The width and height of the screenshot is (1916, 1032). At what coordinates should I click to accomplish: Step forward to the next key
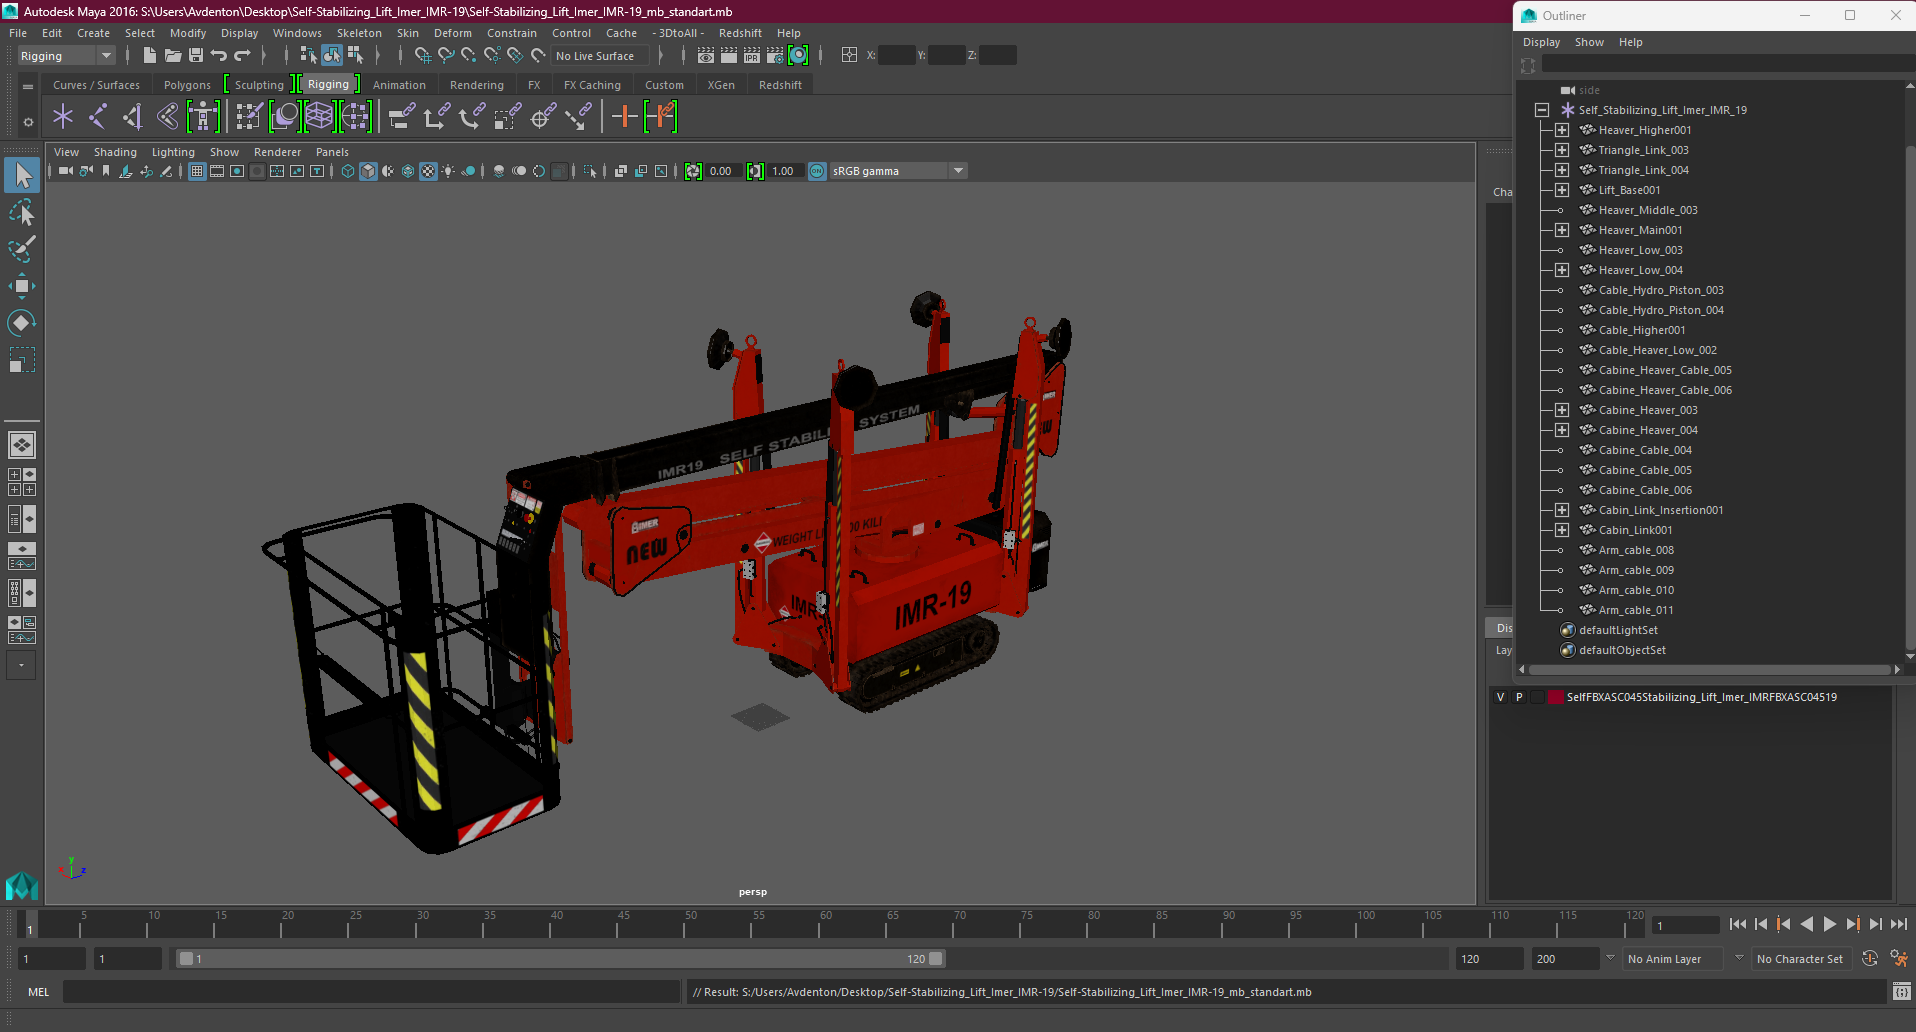point(1852,925)
